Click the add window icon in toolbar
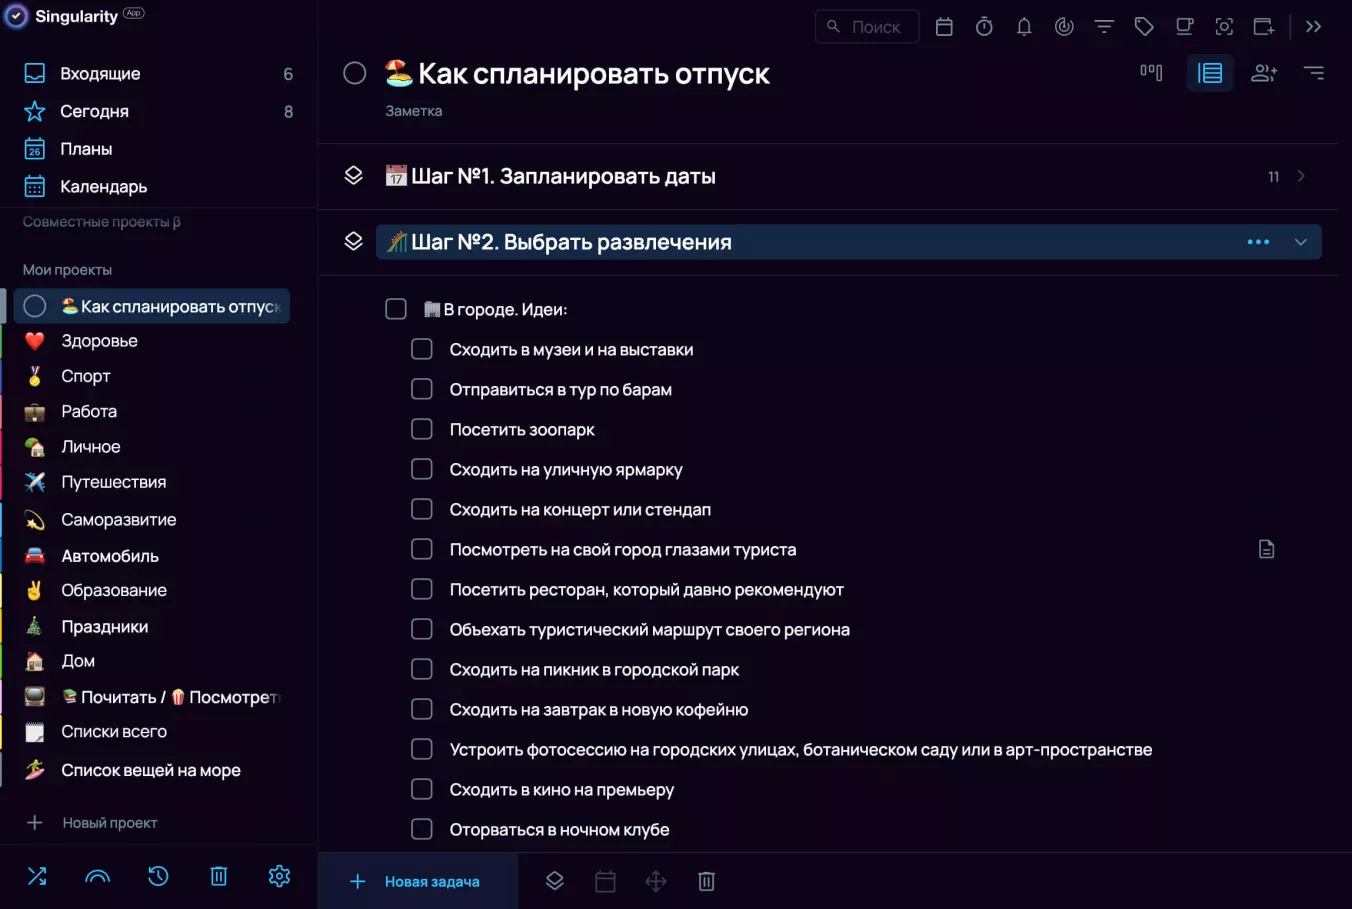1352x909 pixels. coord(1264,27)
